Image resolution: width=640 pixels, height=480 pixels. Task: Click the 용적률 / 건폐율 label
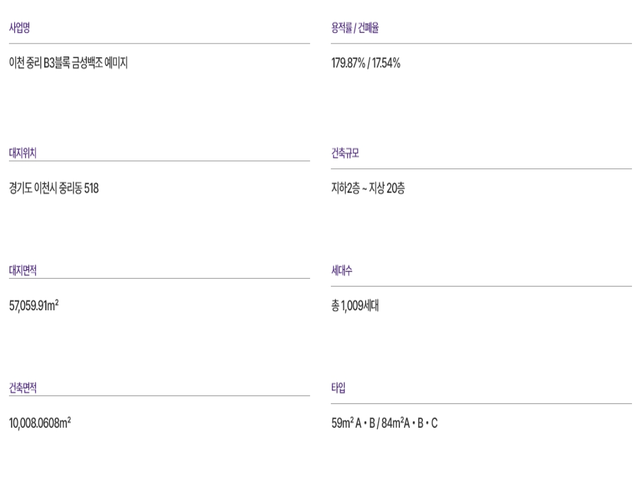(x=355, y=29)
